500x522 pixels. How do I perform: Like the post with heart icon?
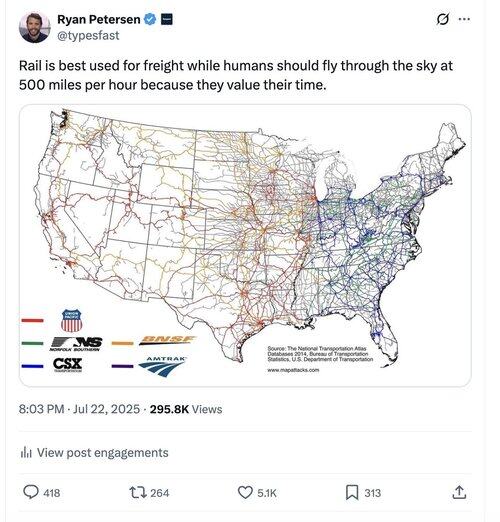pyautogui.click(x=245, y=492)
